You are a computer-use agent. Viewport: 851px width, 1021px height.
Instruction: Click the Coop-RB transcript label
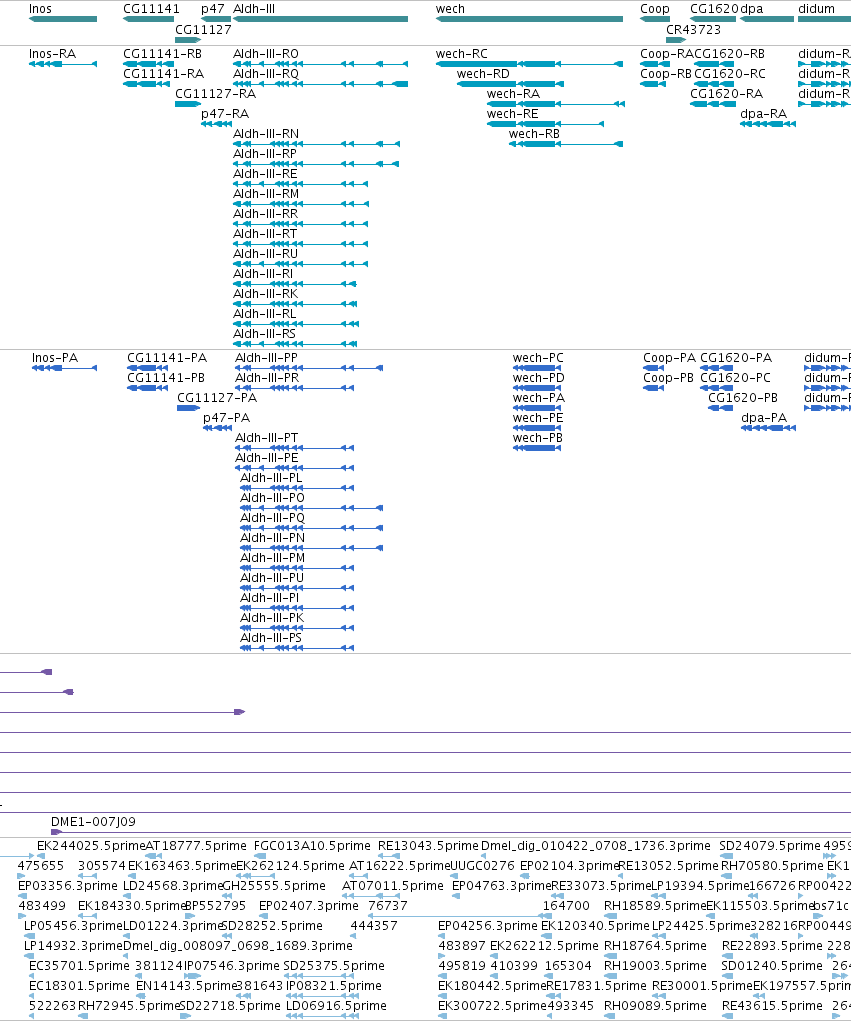point(665,74)
